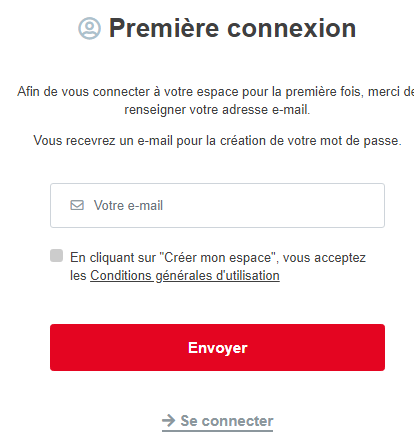Click the envelope icon in the e-mail field
Screen dimensions: 414x445
[77, 205]
